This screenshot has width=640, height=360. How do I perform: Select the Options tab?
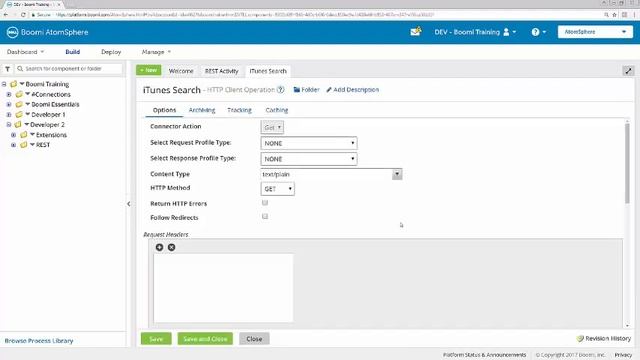point(164,110)
